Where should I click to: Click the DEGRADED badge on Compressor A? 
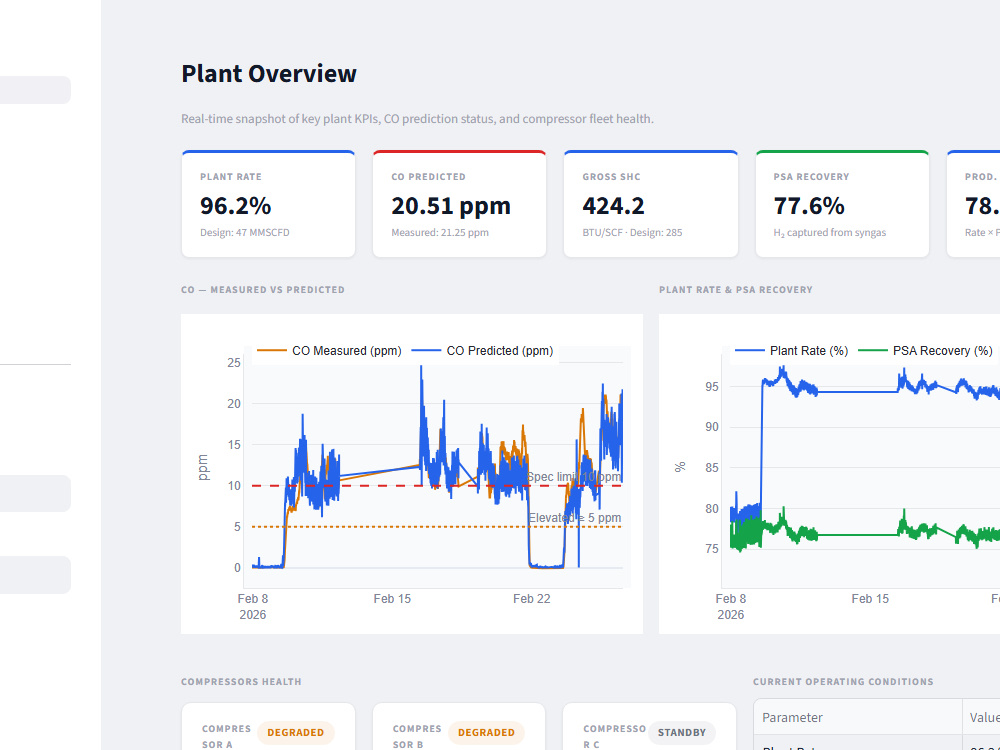(295, 733)
